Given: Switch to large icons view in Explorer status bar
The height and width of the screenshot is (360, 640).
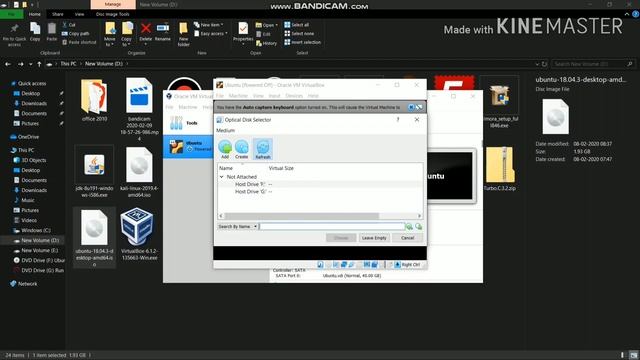Looking at the screenshot, I should tap(633, 355).
